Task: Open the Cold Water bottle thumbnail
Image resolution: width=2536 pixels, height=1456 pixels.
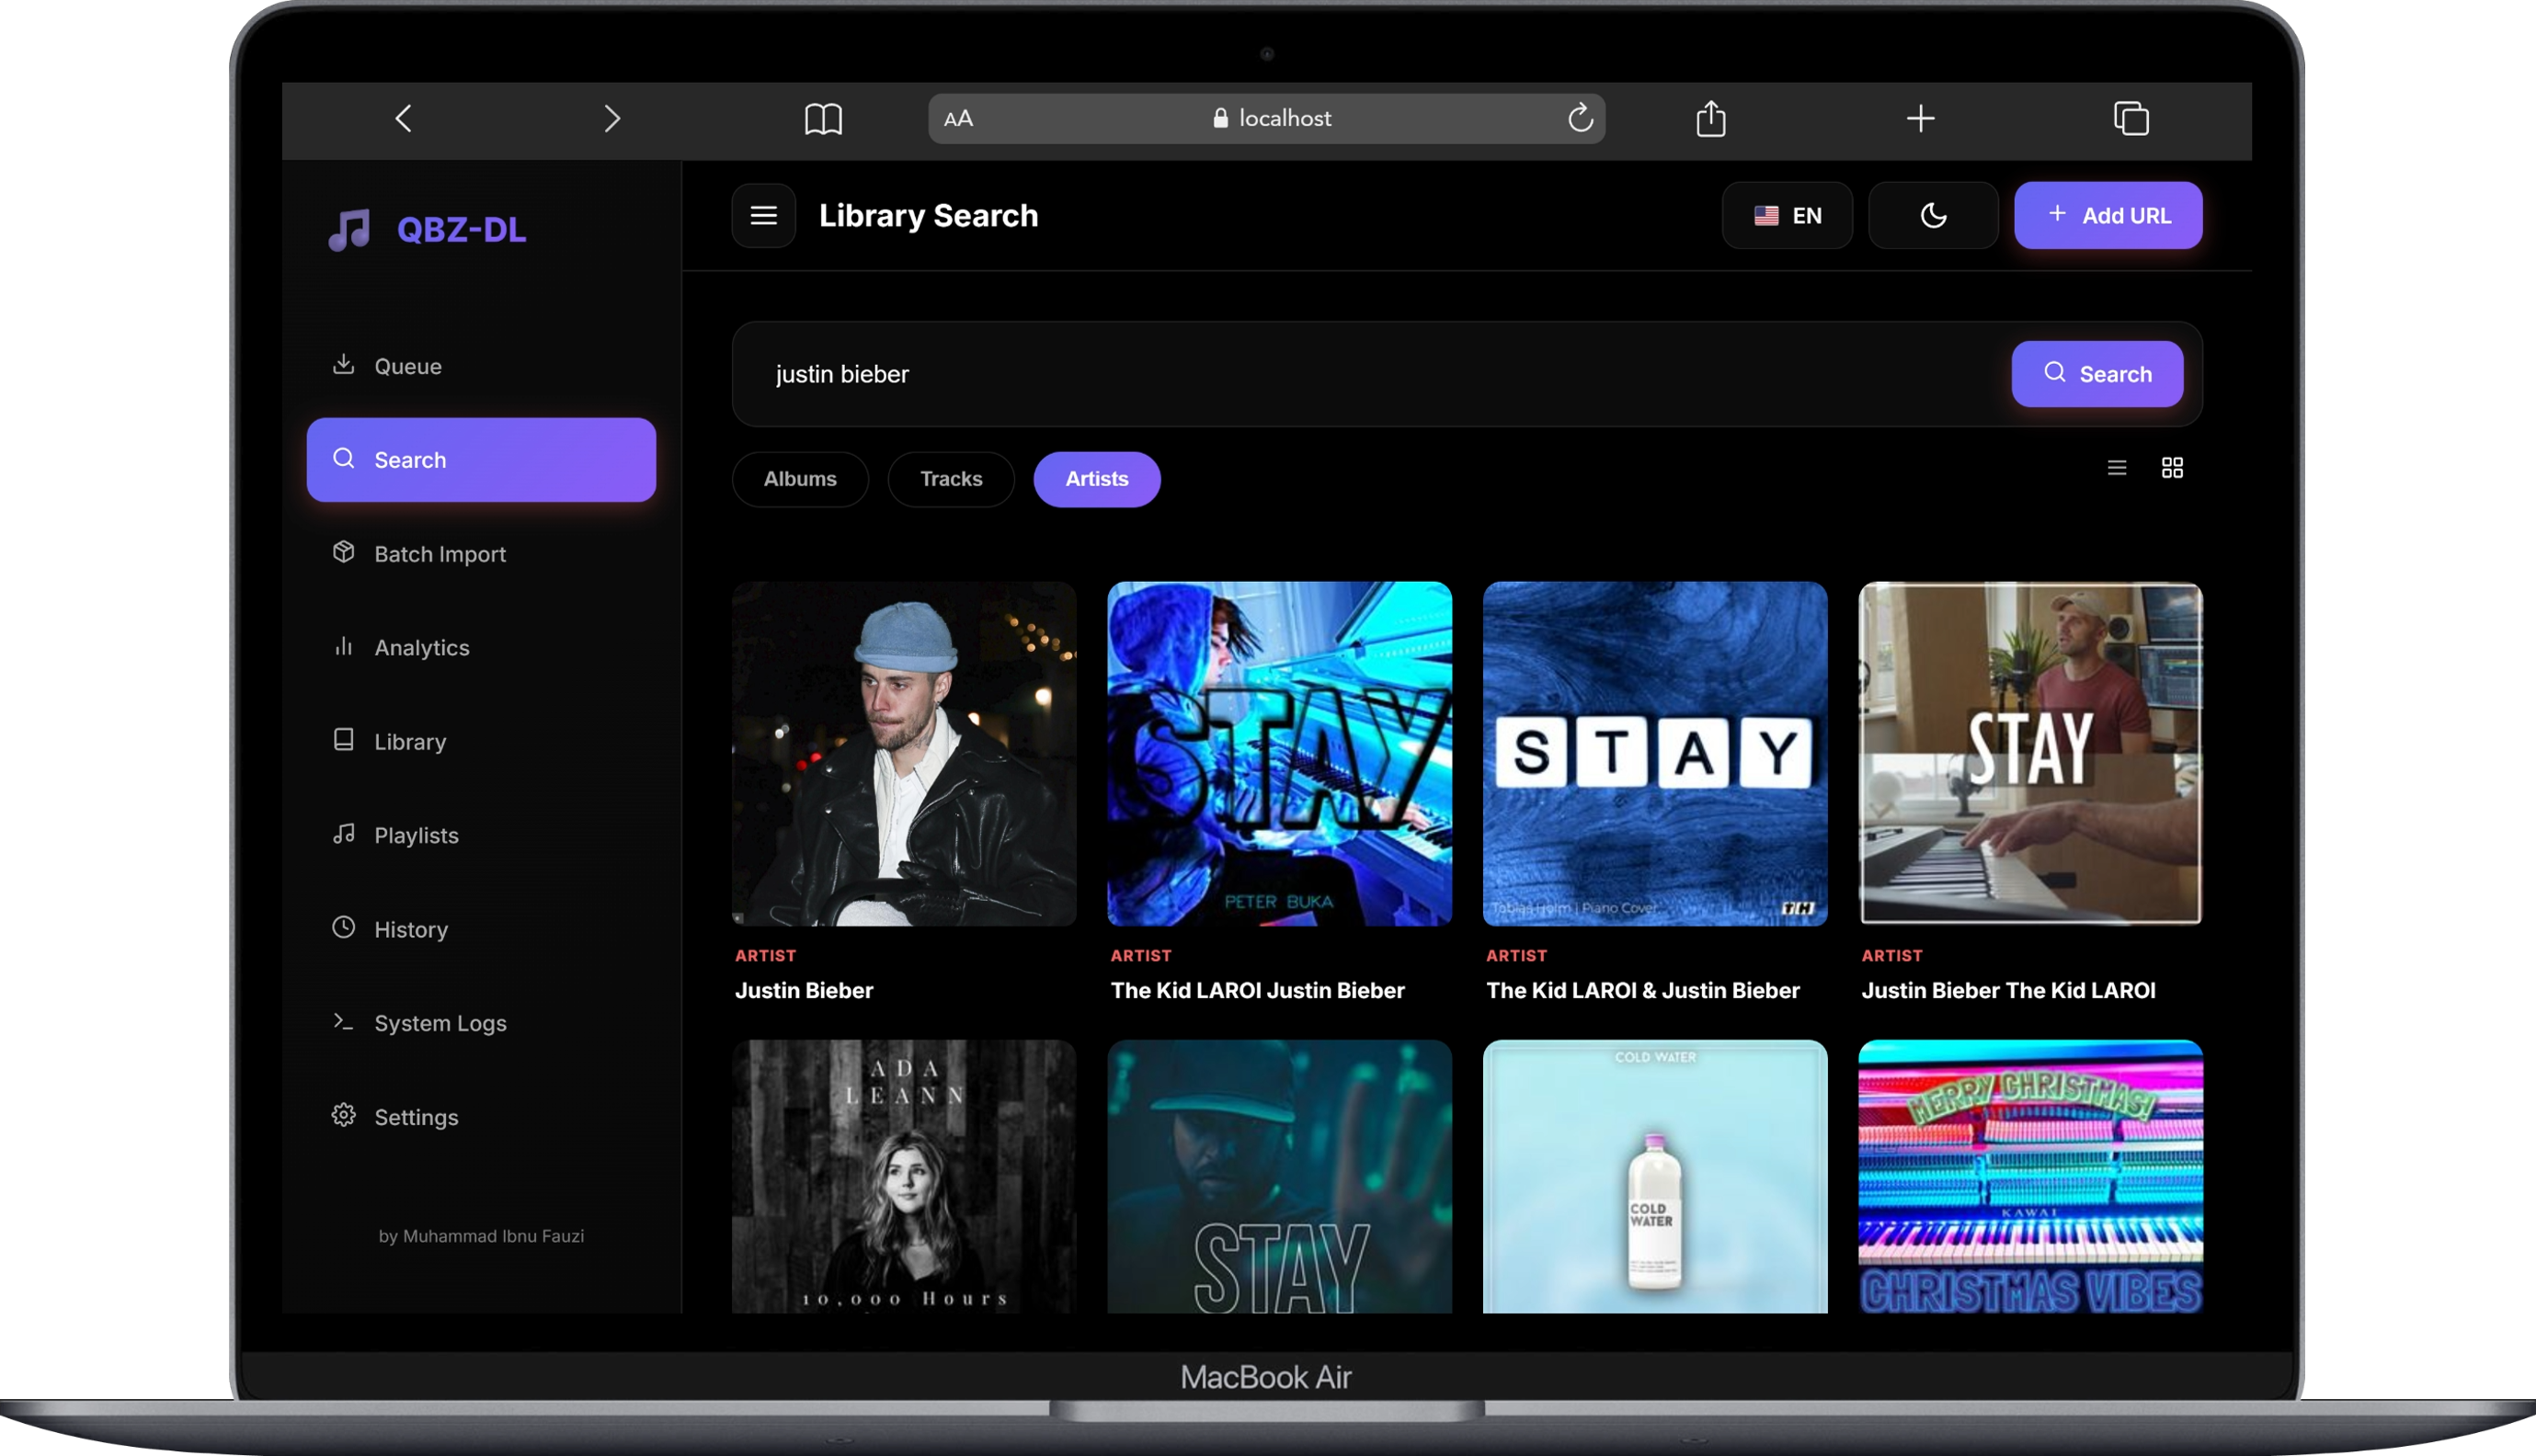Action: click(1655, 1176)
